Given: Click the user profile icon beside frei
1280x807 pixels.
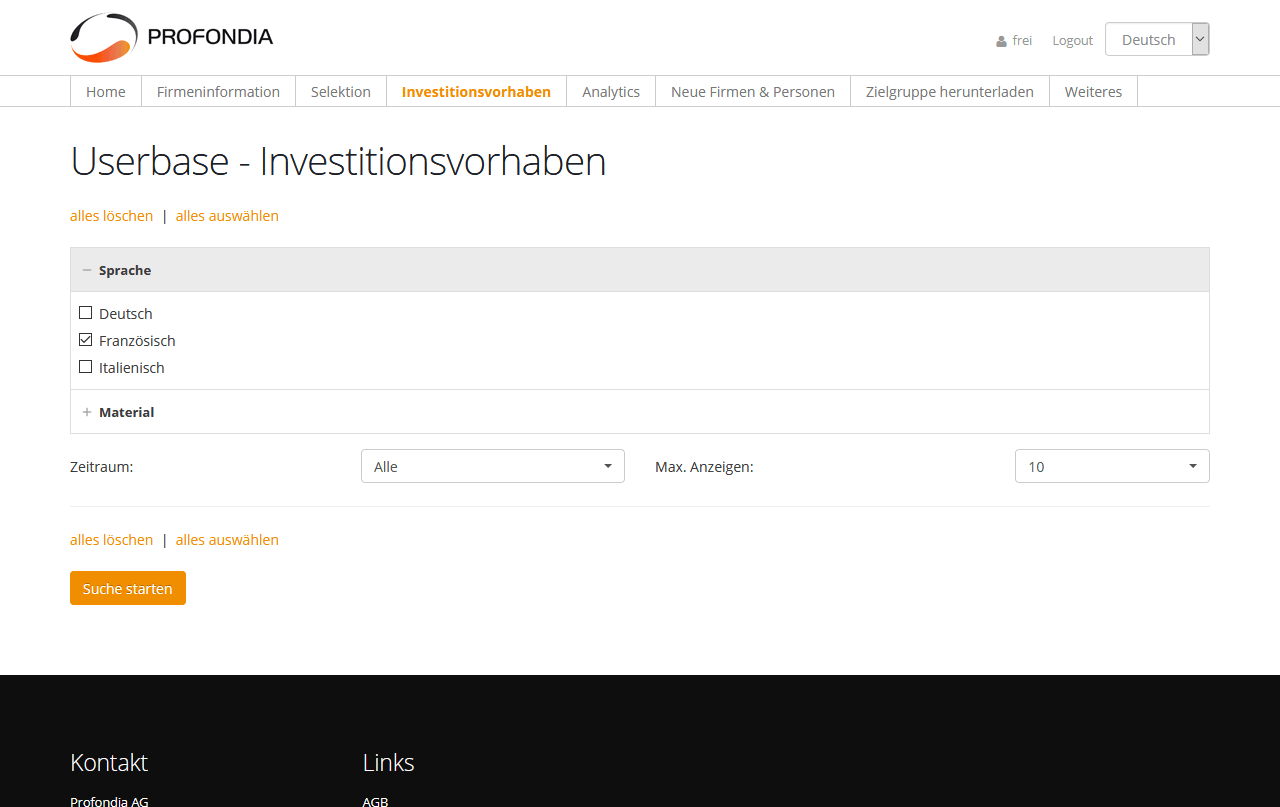Looking at the screenshot, I should pos(1001,41).
